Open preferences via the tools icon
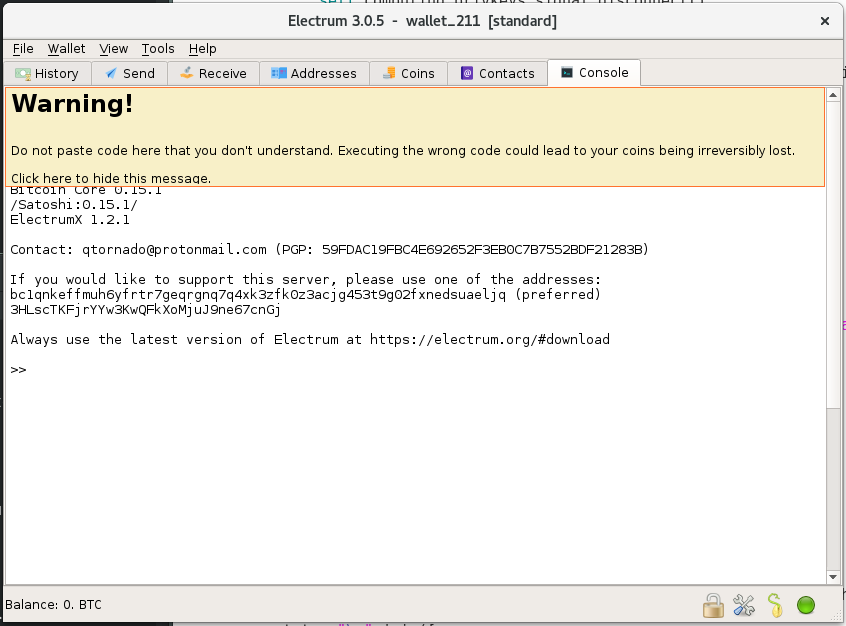This screenshot has height=626, width=846. (744, 605)
